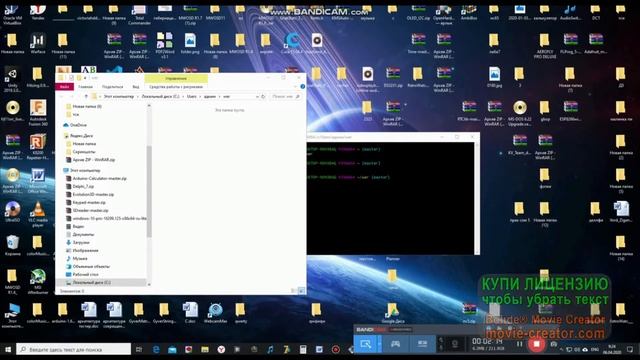Select VLC media player desktop icon

(x=38, y=213)
